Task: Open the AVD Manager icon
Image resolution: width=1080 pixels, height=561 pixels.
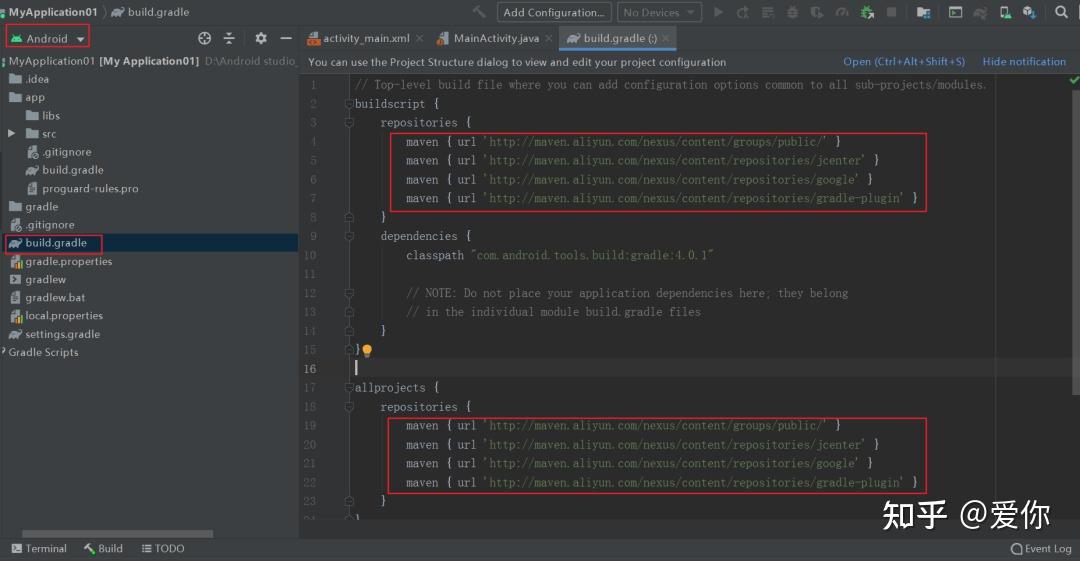Action: 1005,12
